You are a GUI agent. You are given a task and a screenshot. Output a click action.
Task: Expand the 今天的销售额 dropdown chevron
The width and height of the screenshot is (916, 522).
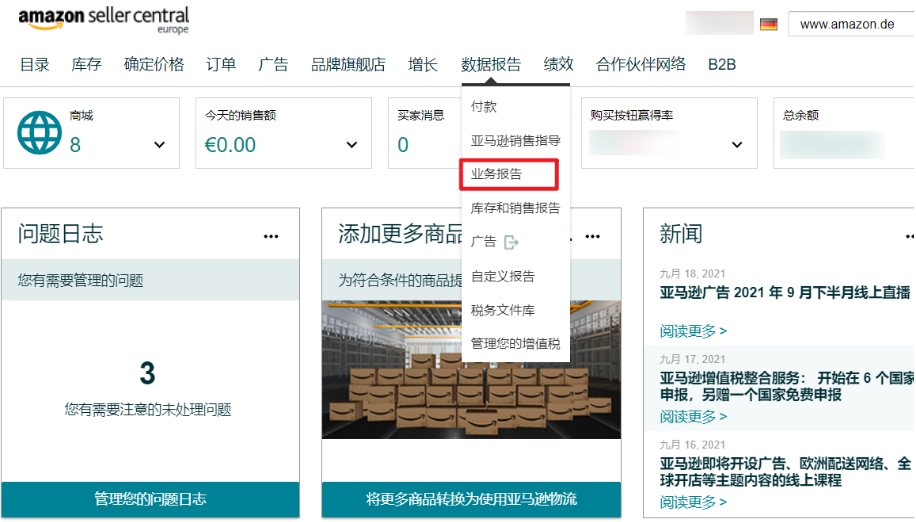(x=352, y=145)
